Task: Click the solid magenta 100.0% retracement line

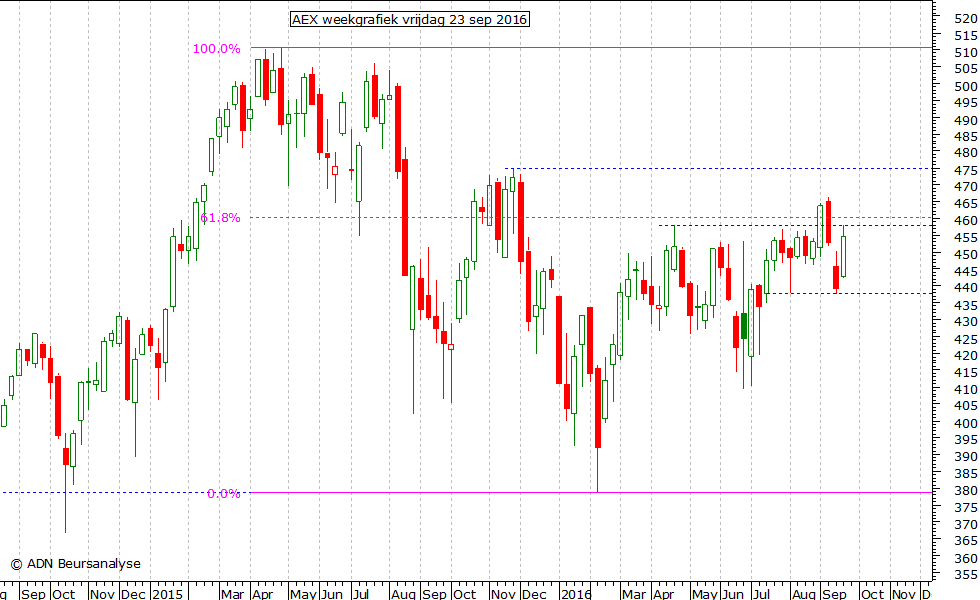Action: [591, 48]
